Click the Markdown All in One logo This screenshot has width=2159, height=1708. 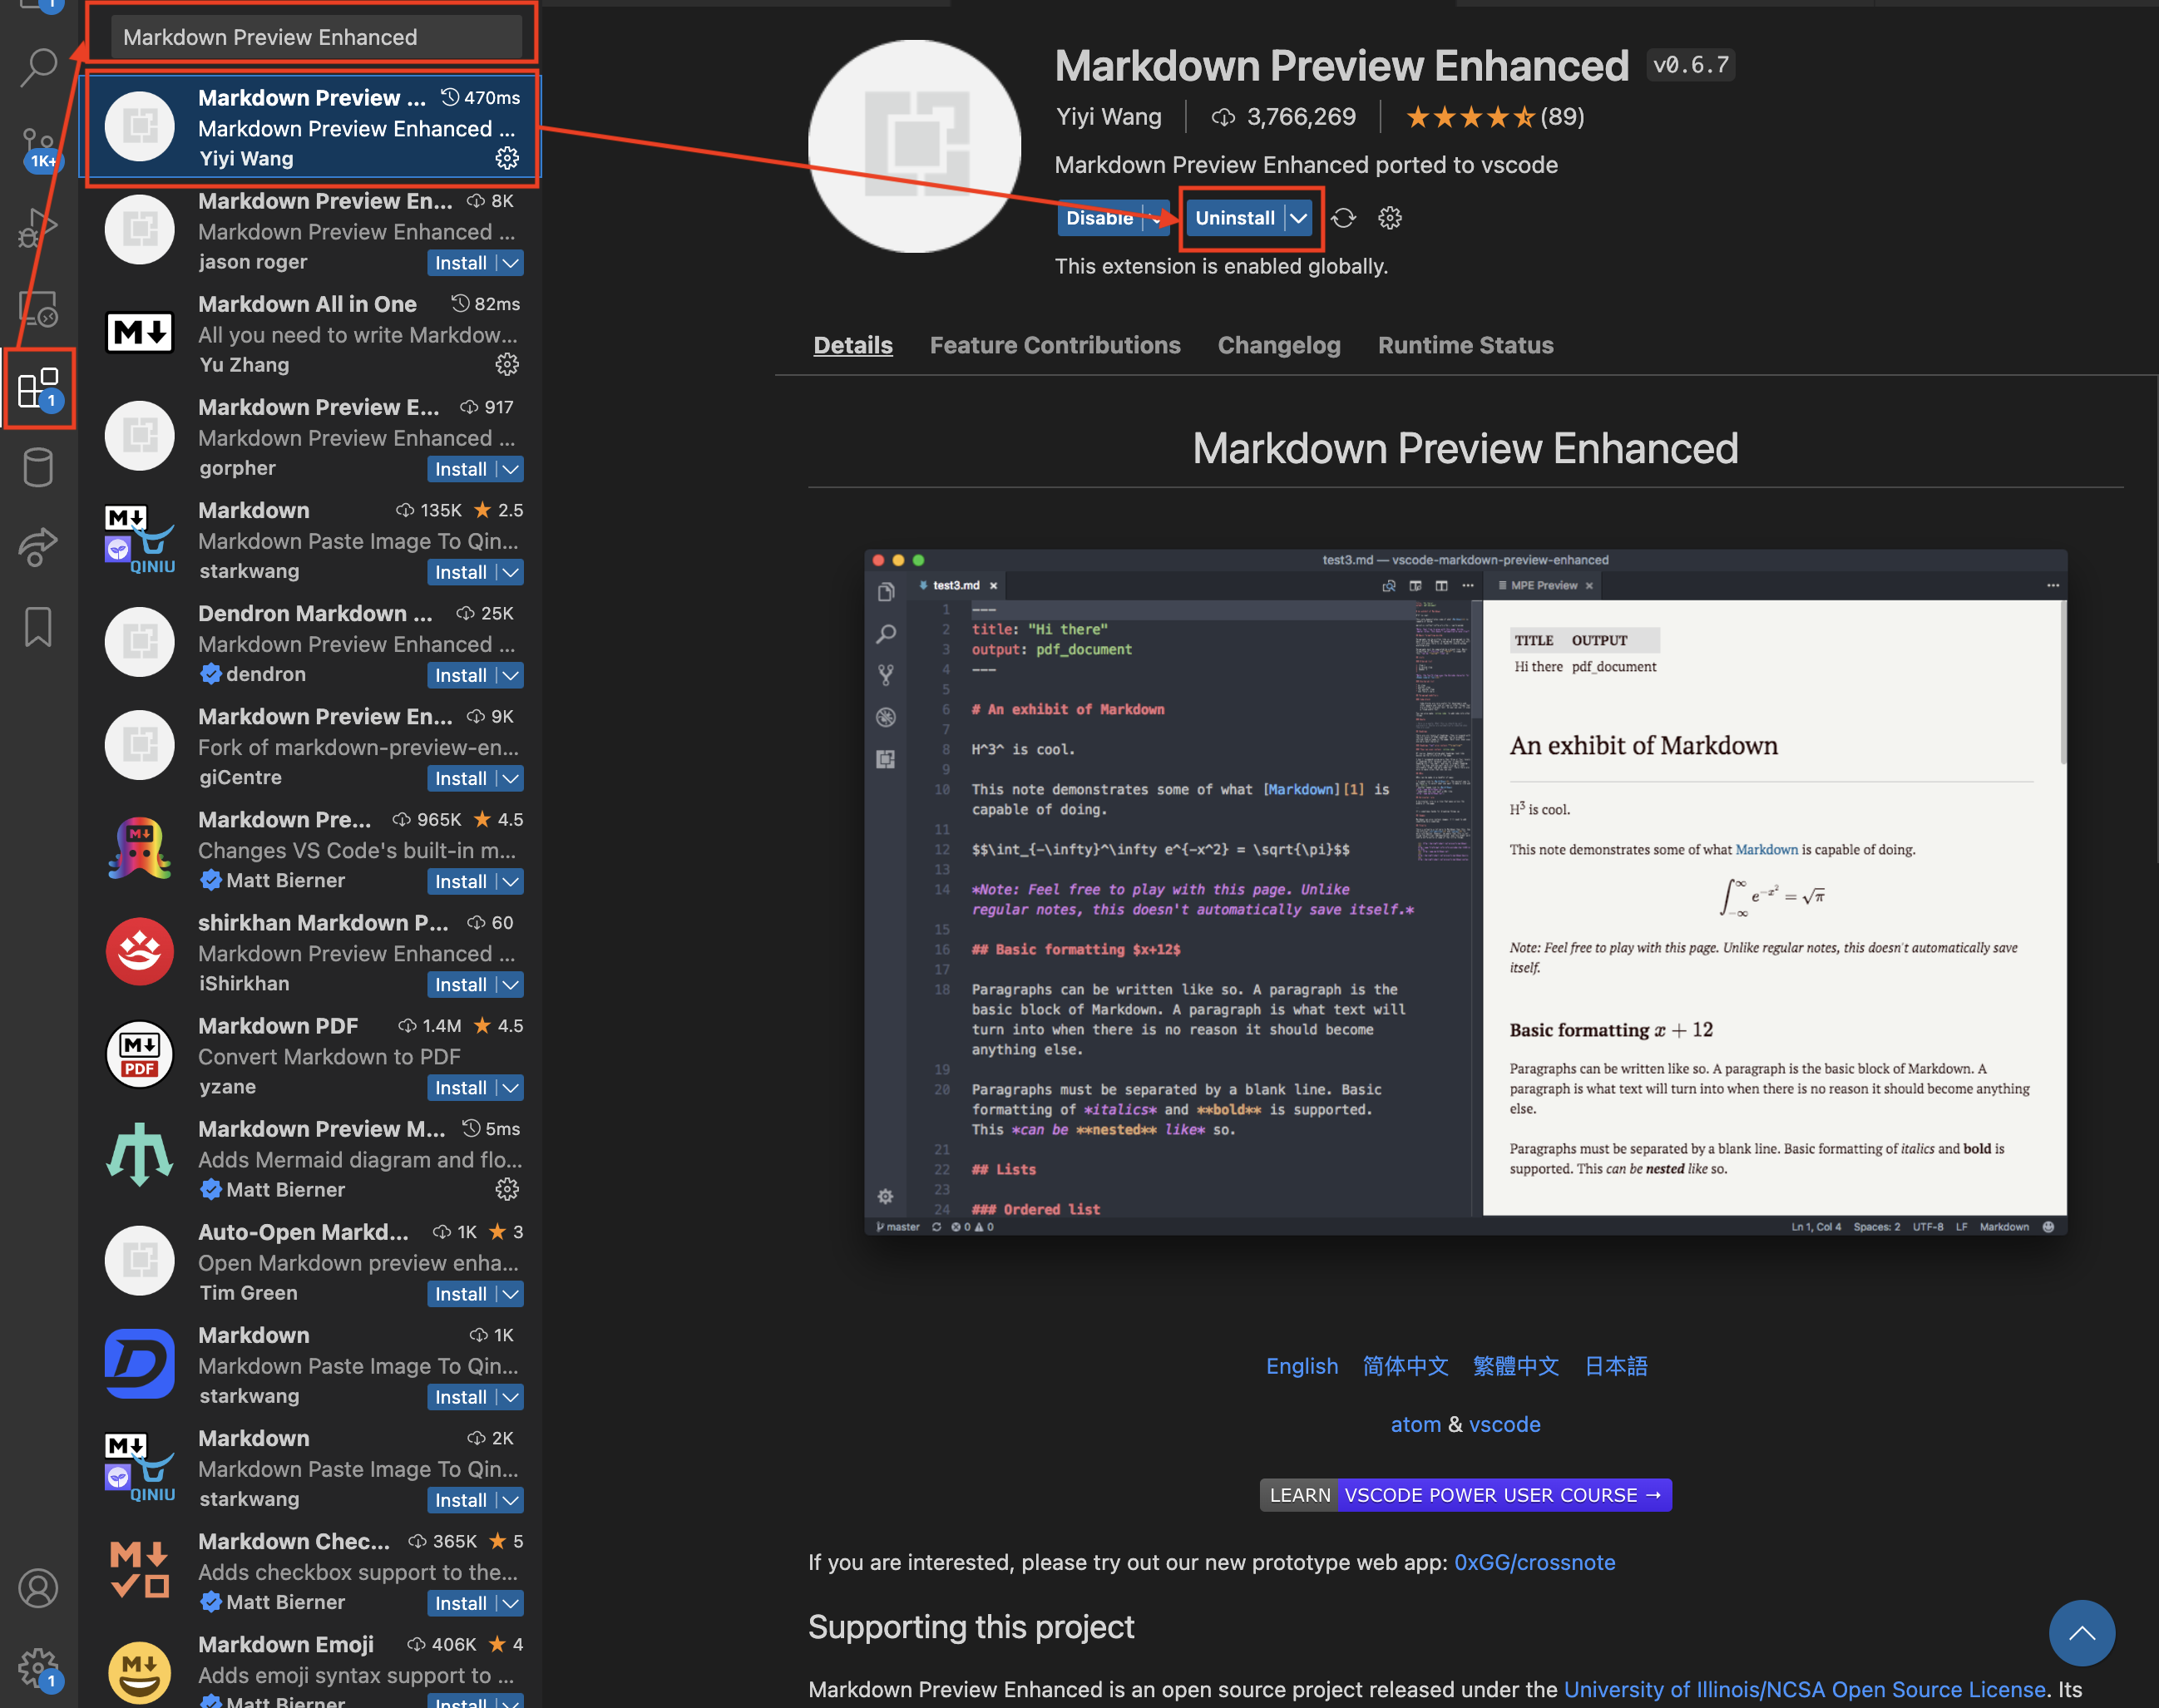point(140,332)
